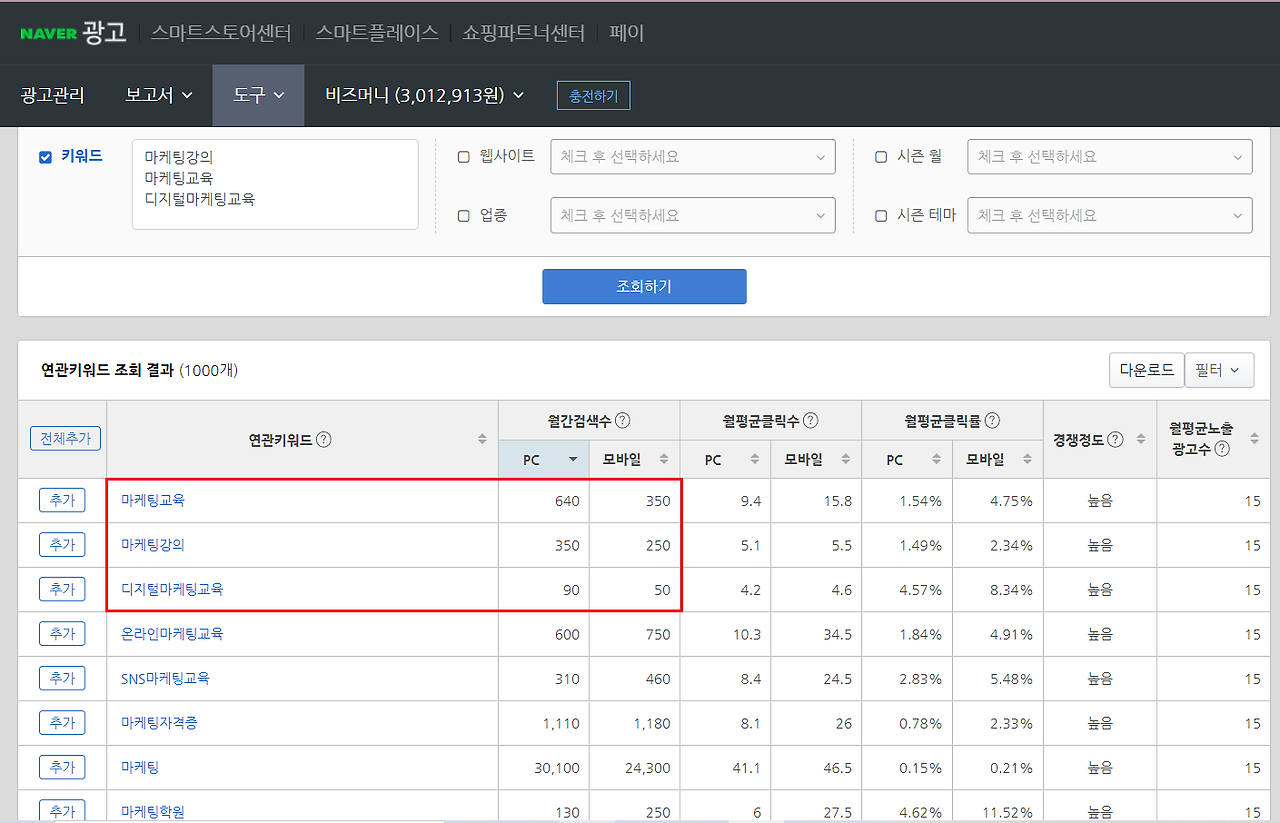Check the 웹사이트 checkbox
Image resolution: width=1280 pixels, height=823 pixels.
(463, 157)
